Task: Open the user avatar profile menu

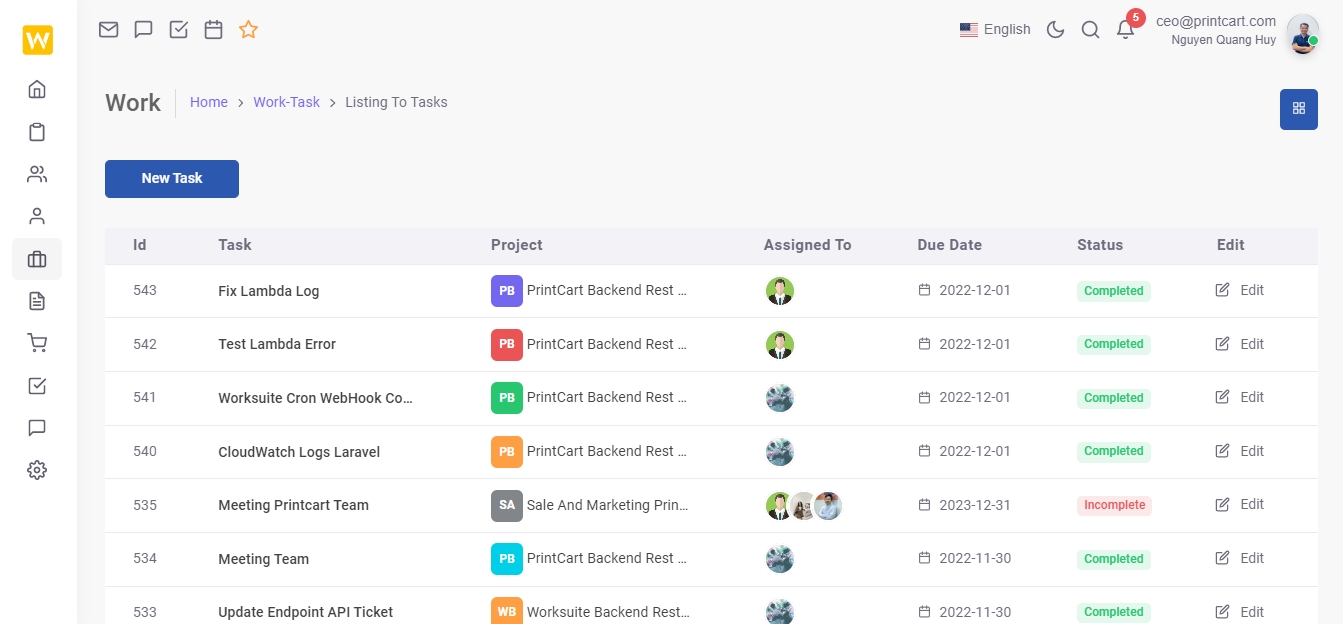Action: click(x=1302, y=34)
